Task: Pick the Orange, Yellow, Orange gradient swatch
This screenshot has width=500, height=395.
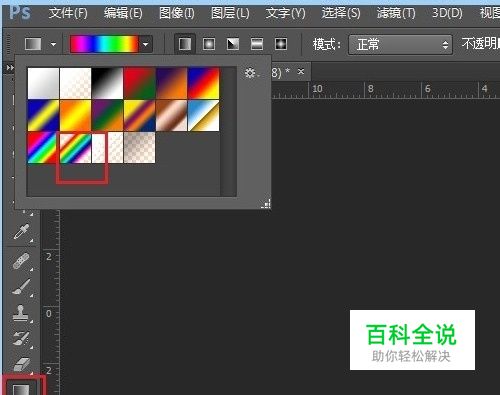Action: [x=75, y=115]
